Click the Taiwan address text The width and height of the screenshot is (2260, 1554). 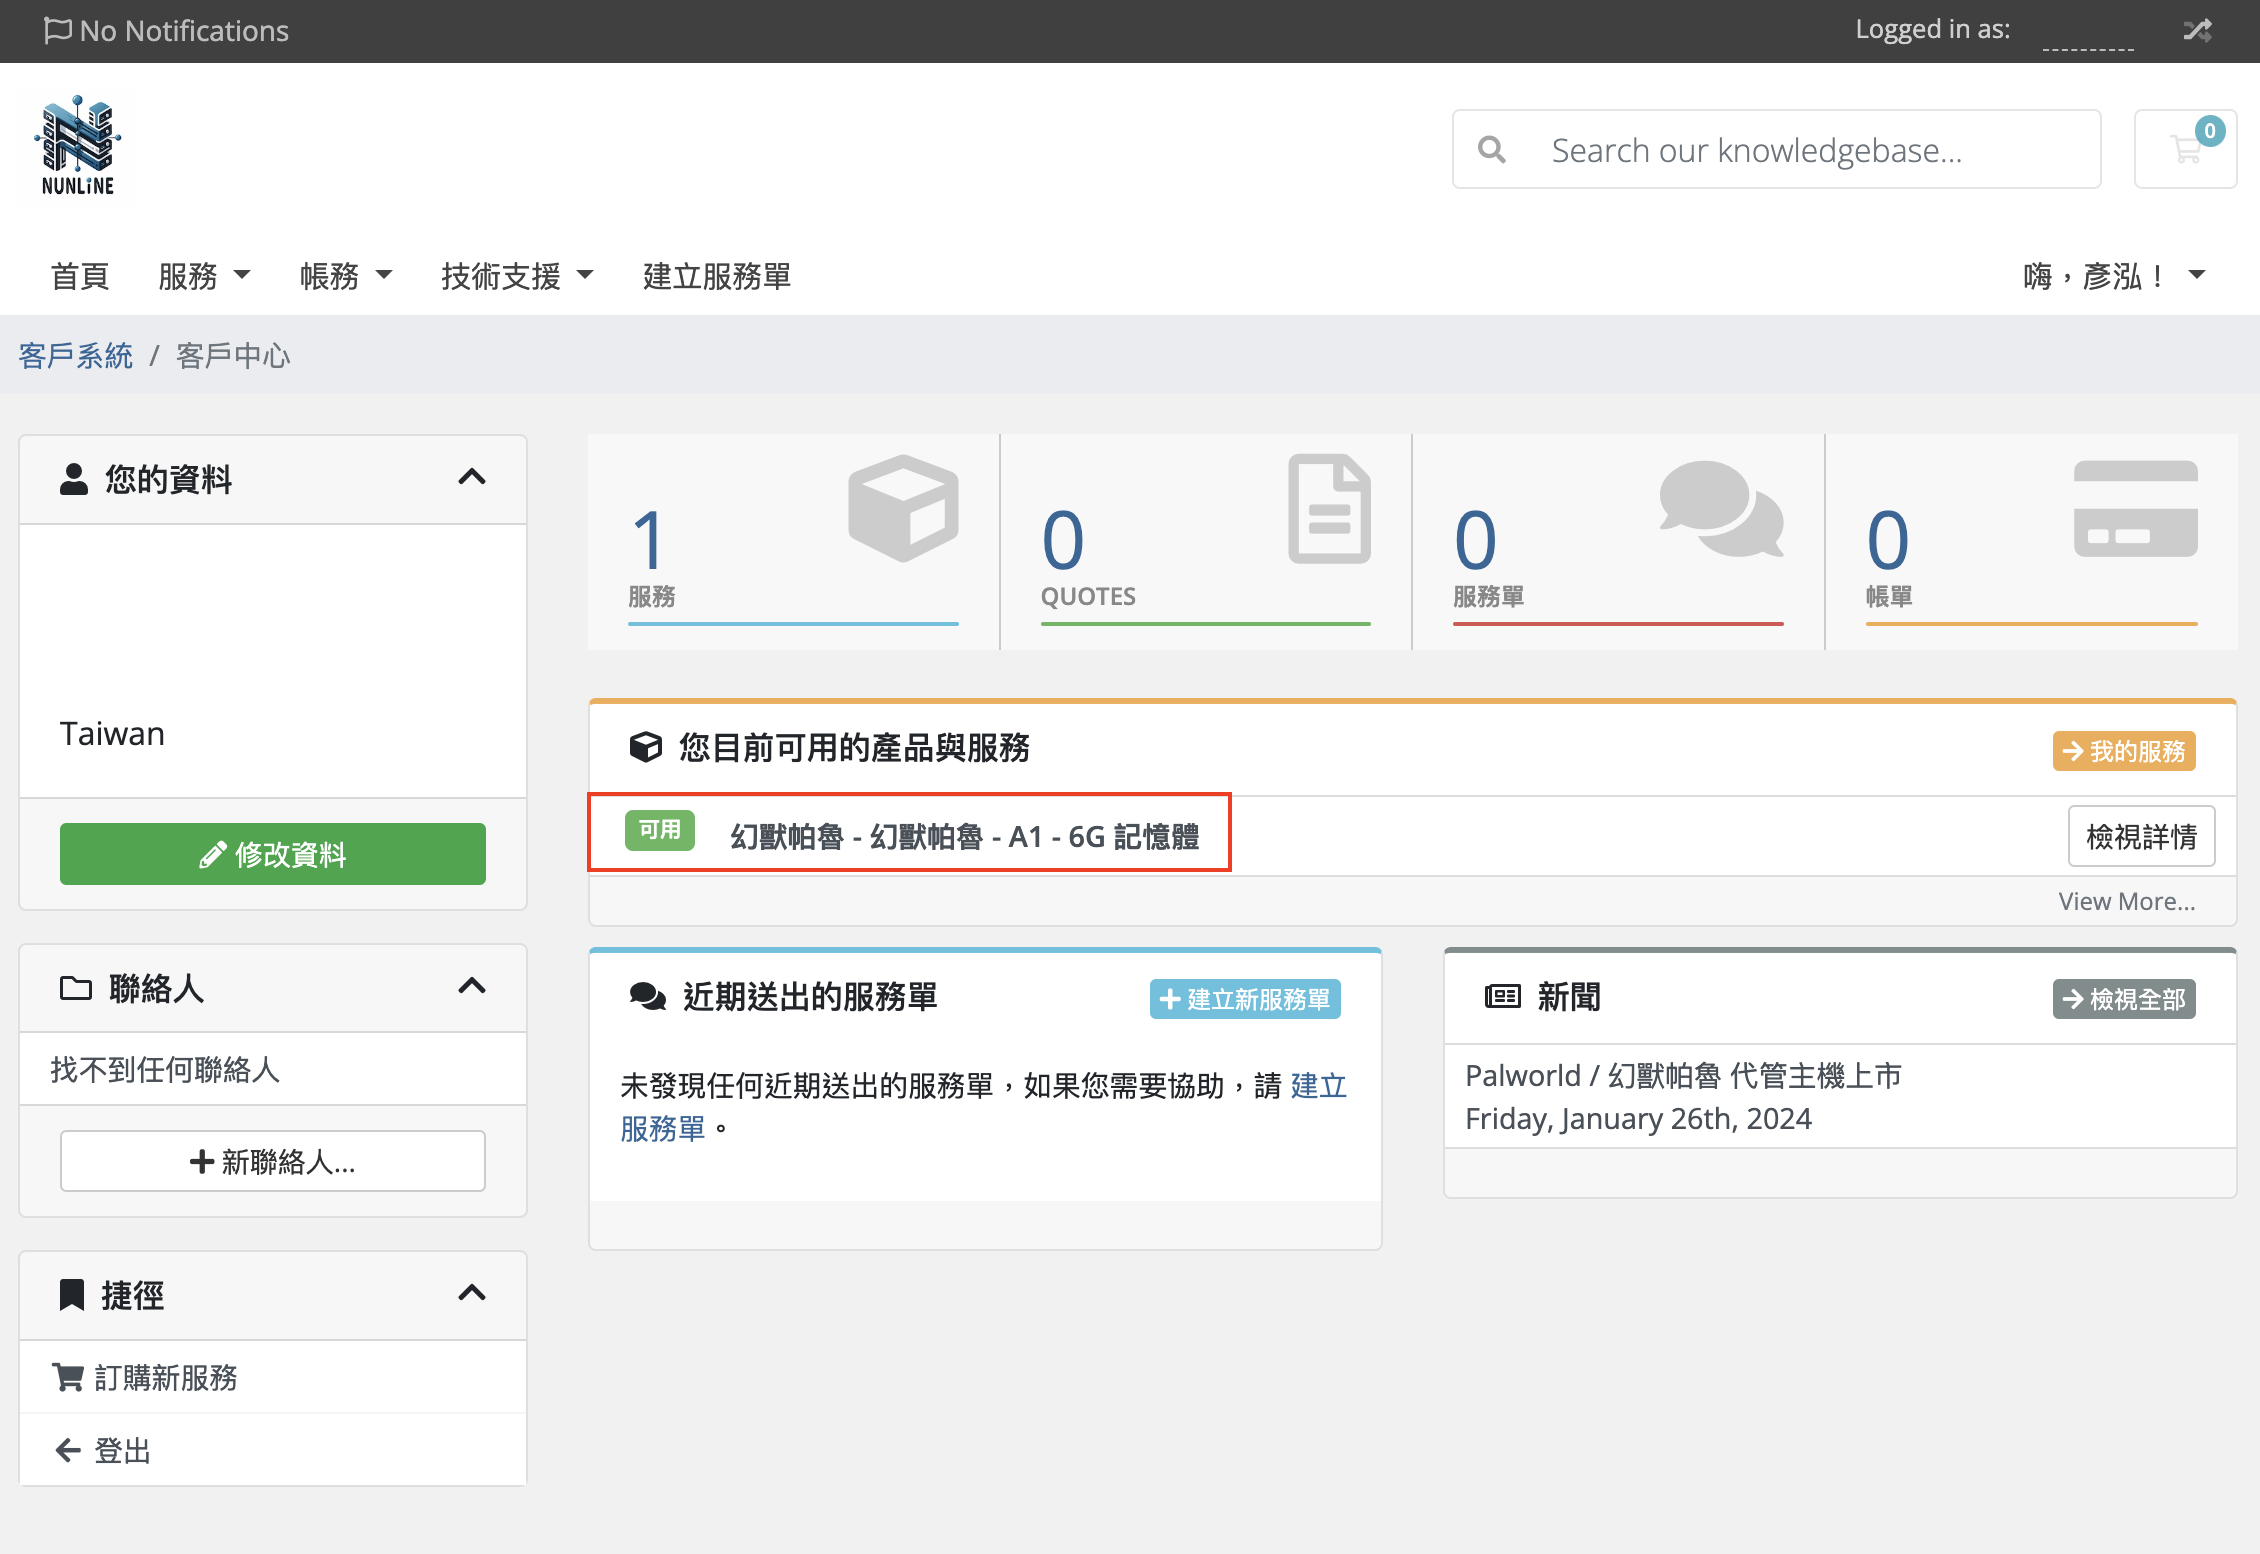click(x=112, y=734)
